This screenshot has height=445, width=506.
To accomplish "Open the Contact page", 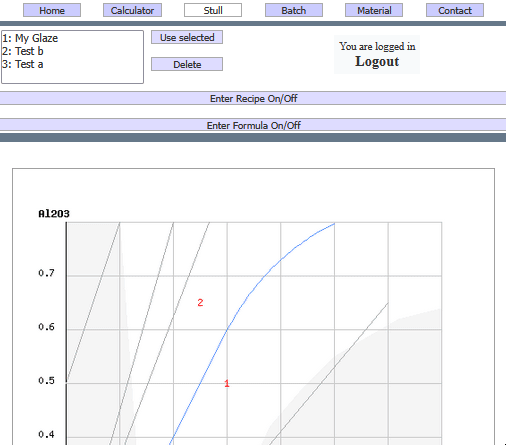I will click(455, 10).
